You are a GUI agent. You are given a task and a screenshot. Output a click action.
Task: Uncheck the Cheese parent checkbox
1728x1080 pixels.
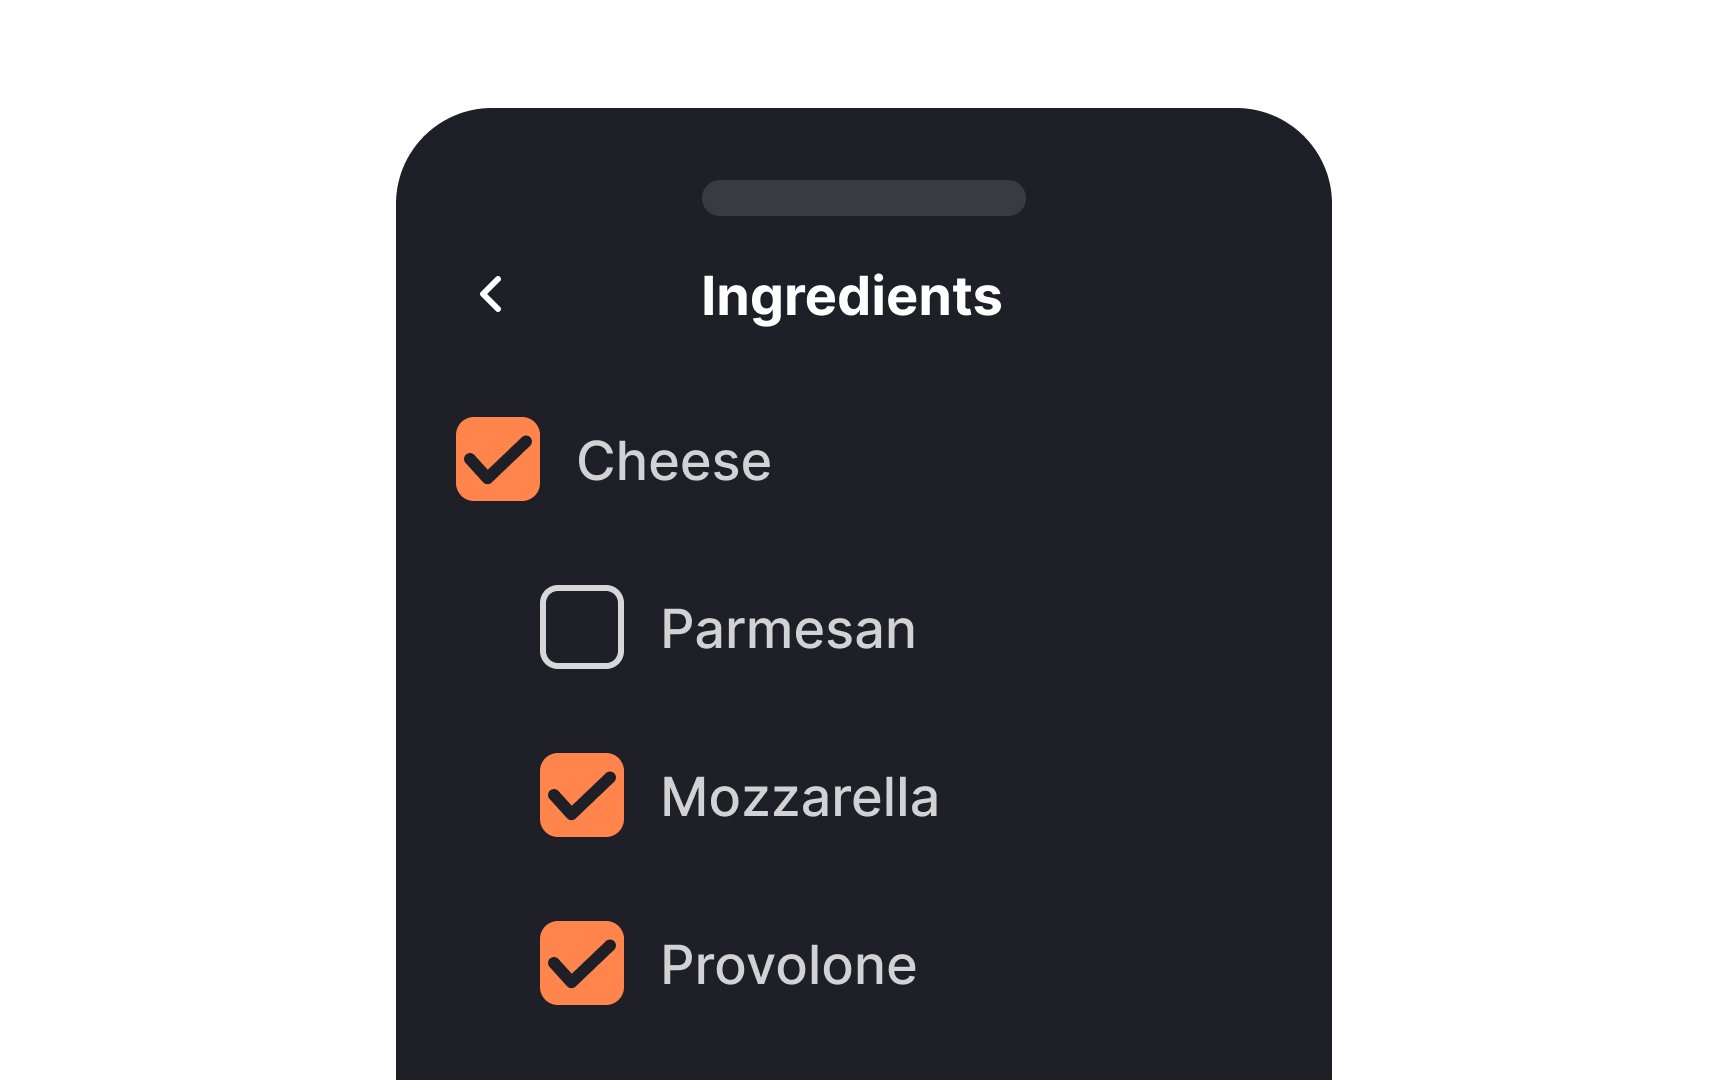(x=498, y=459)
